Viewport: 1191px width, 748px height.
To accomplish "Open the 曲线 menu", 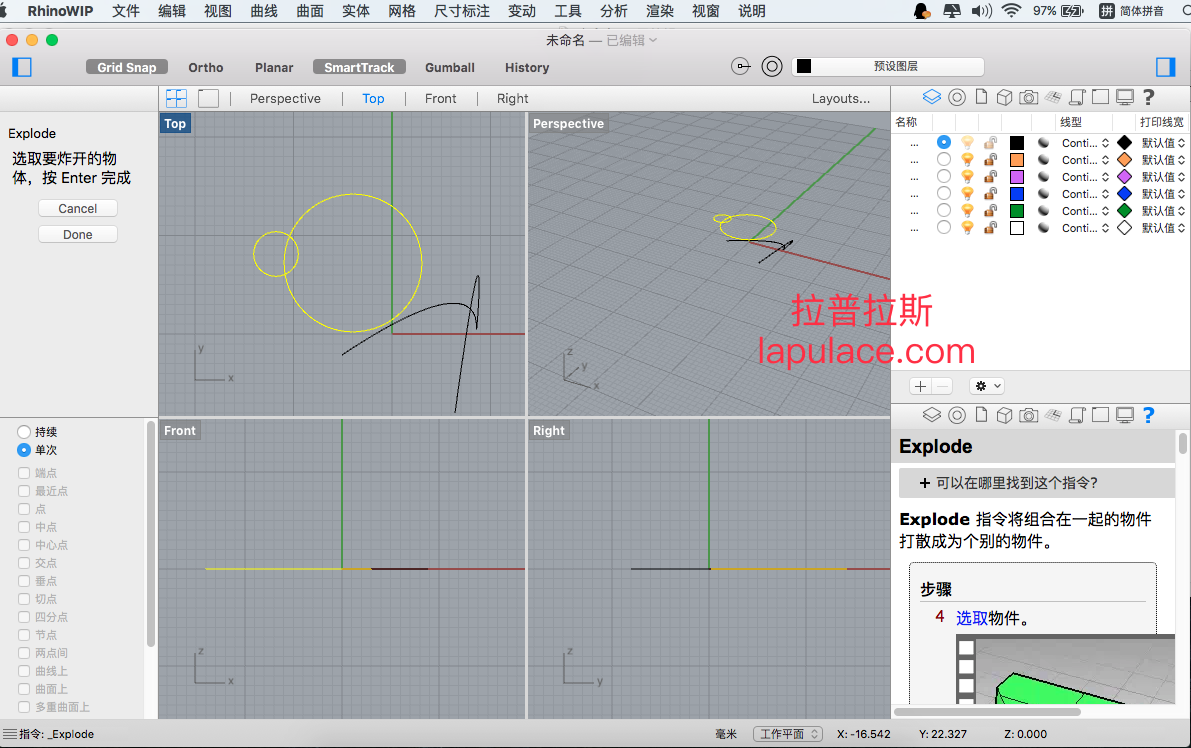I will point(264,11).
